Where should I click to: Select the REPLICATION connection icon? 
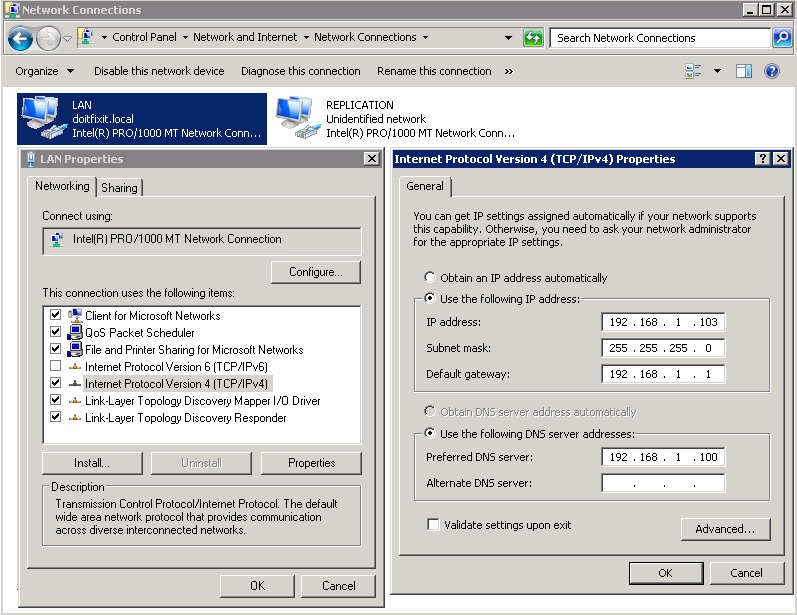coord(298,118)
